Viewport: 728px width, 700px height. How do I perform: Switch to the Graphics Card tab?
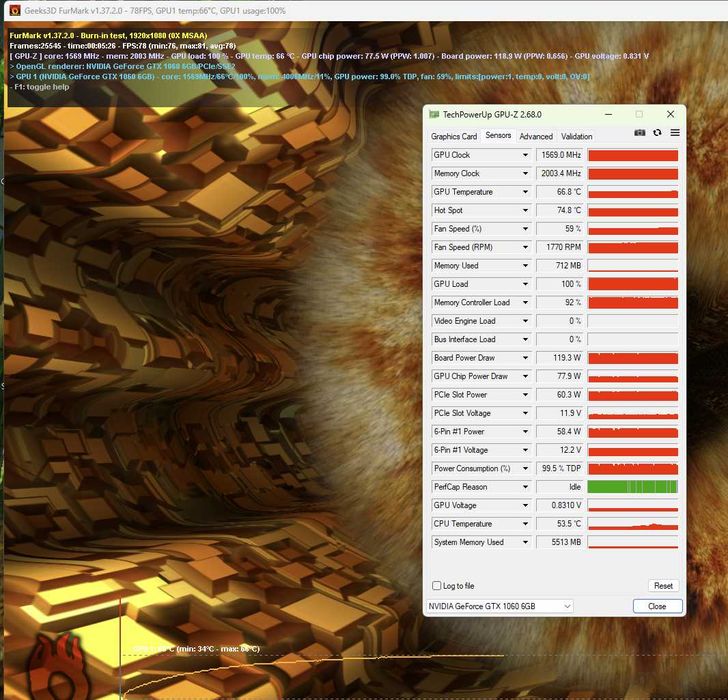(x=454, y=136)
